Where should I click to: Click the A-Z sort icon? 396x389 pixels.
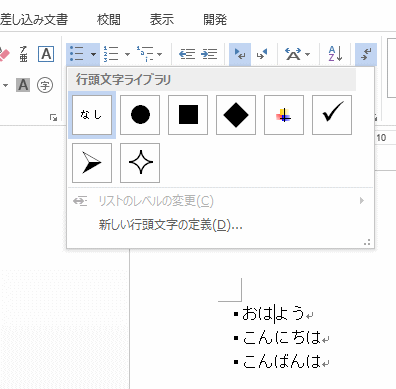[x=335, y=54]
